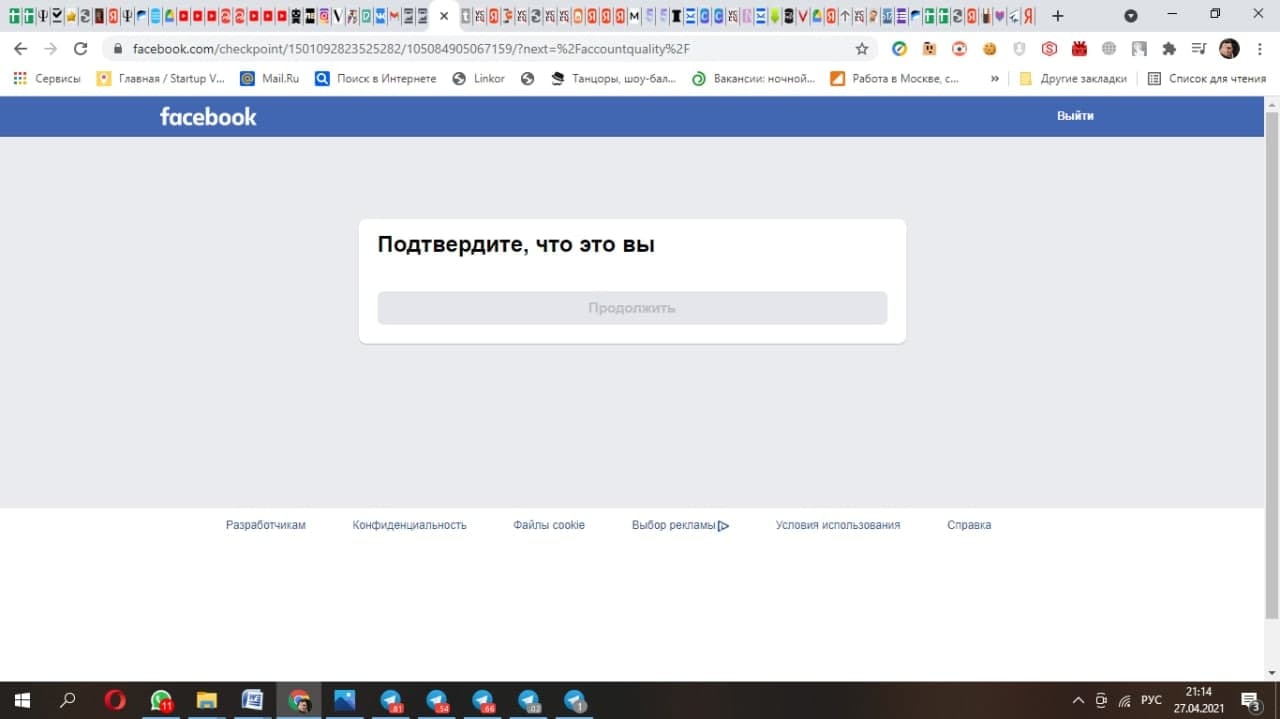The height and width of the screenshot is (719, 1280).
Task: Open the Photos app from the taskbar
Action: pyautogui.click(x=345, y=700)
